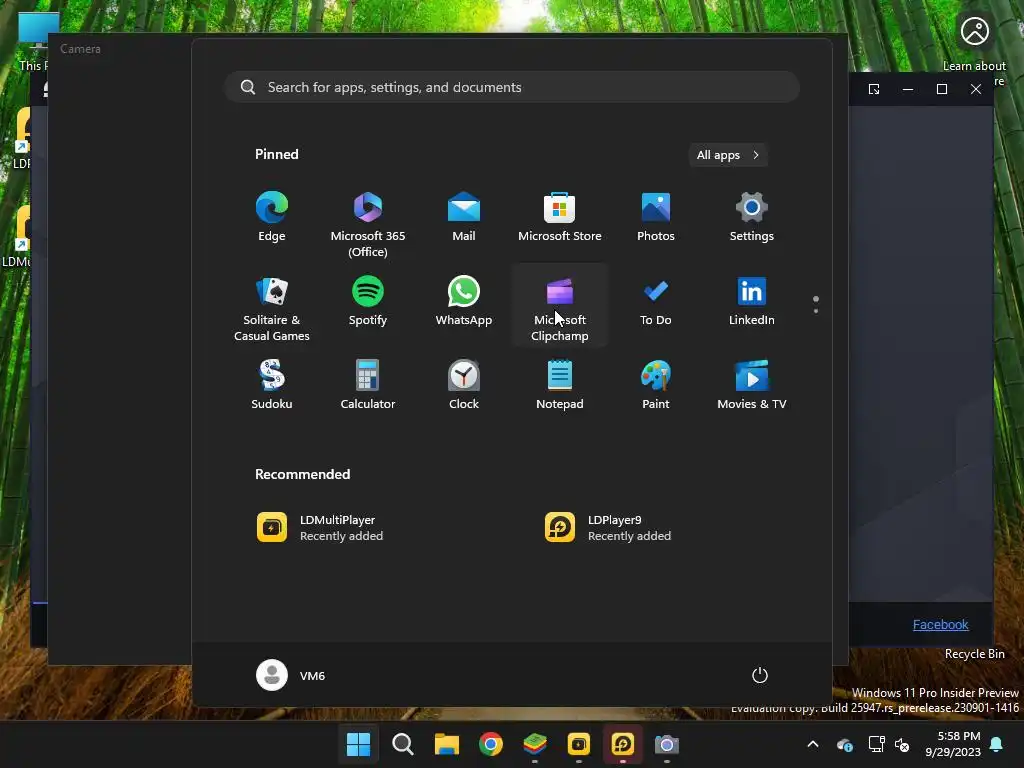Open network status tray icon
Image resolution: width=1024 pixels, height=768 pixels.
tap(876, 744)
